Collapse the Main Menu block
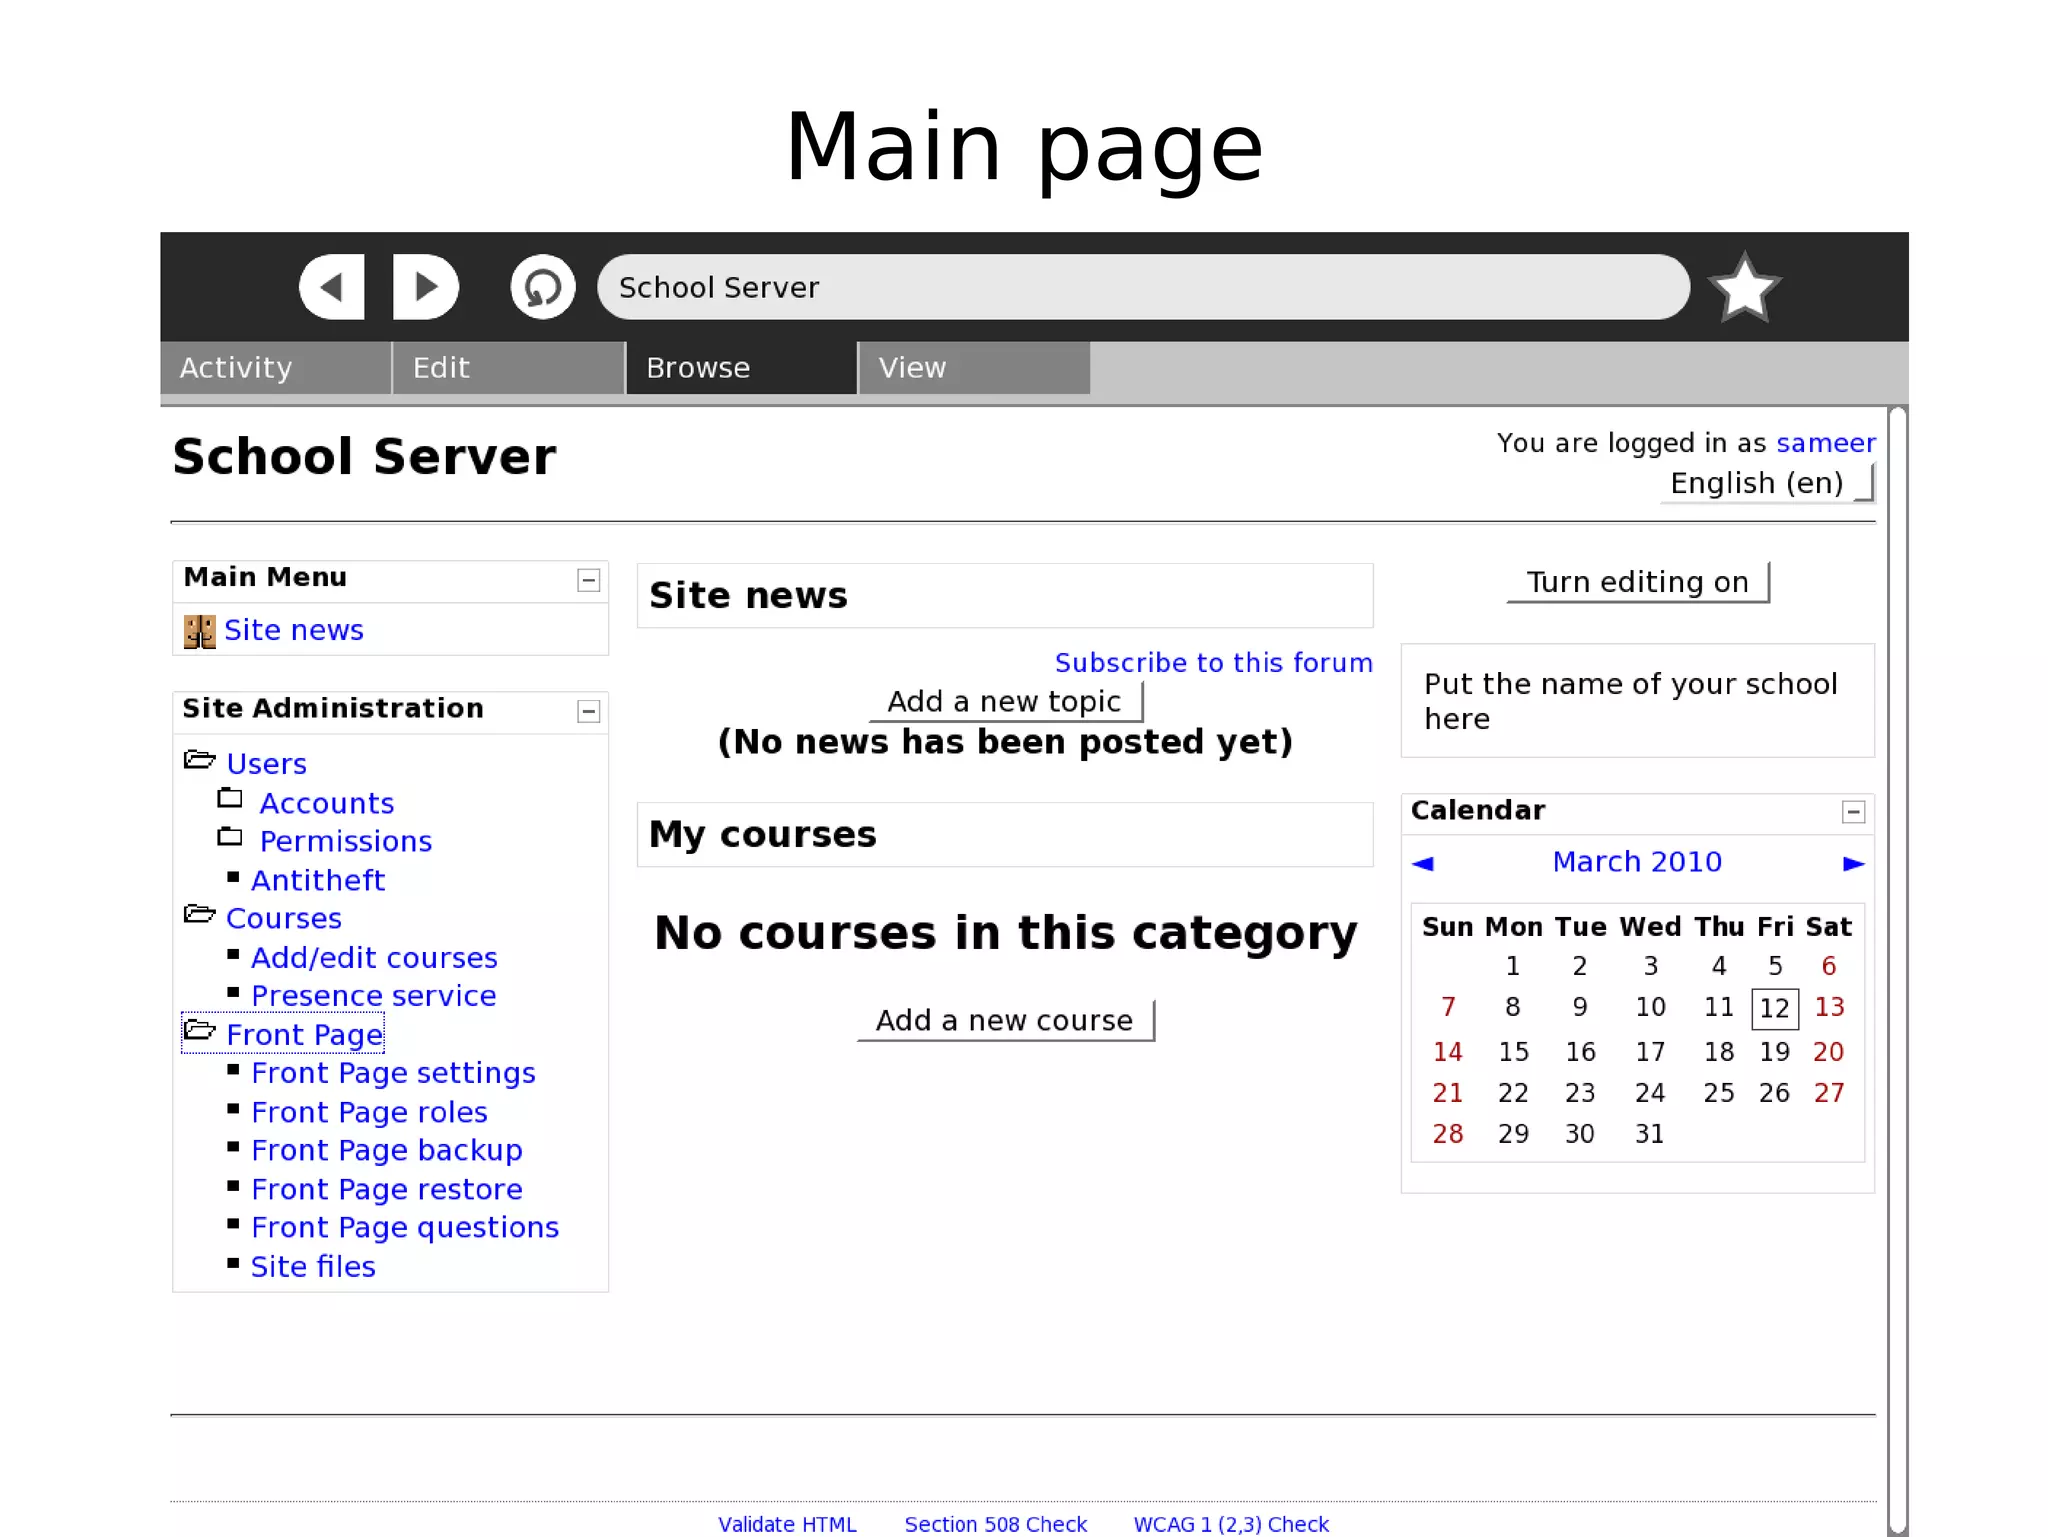Viewport: 2048px width, 1537px height. tap(589, 580)
